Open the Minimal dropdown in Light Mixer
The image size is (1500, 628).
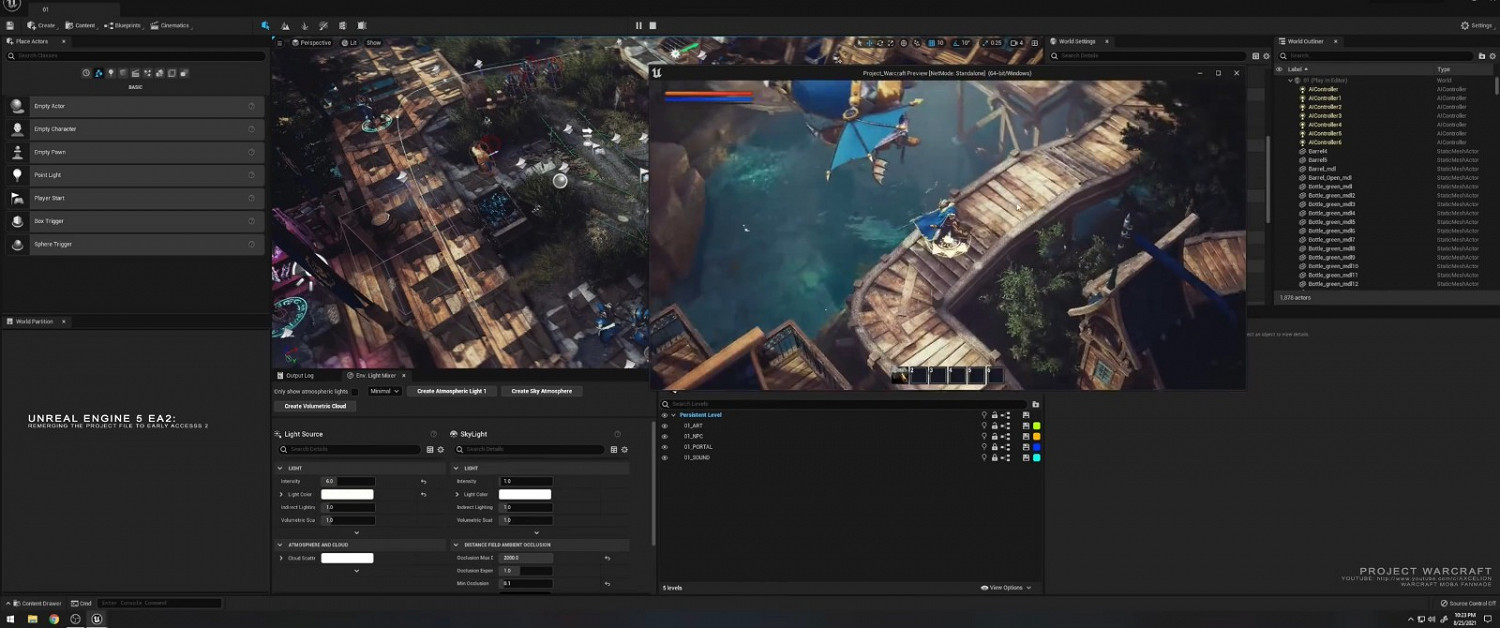(384, 391)
